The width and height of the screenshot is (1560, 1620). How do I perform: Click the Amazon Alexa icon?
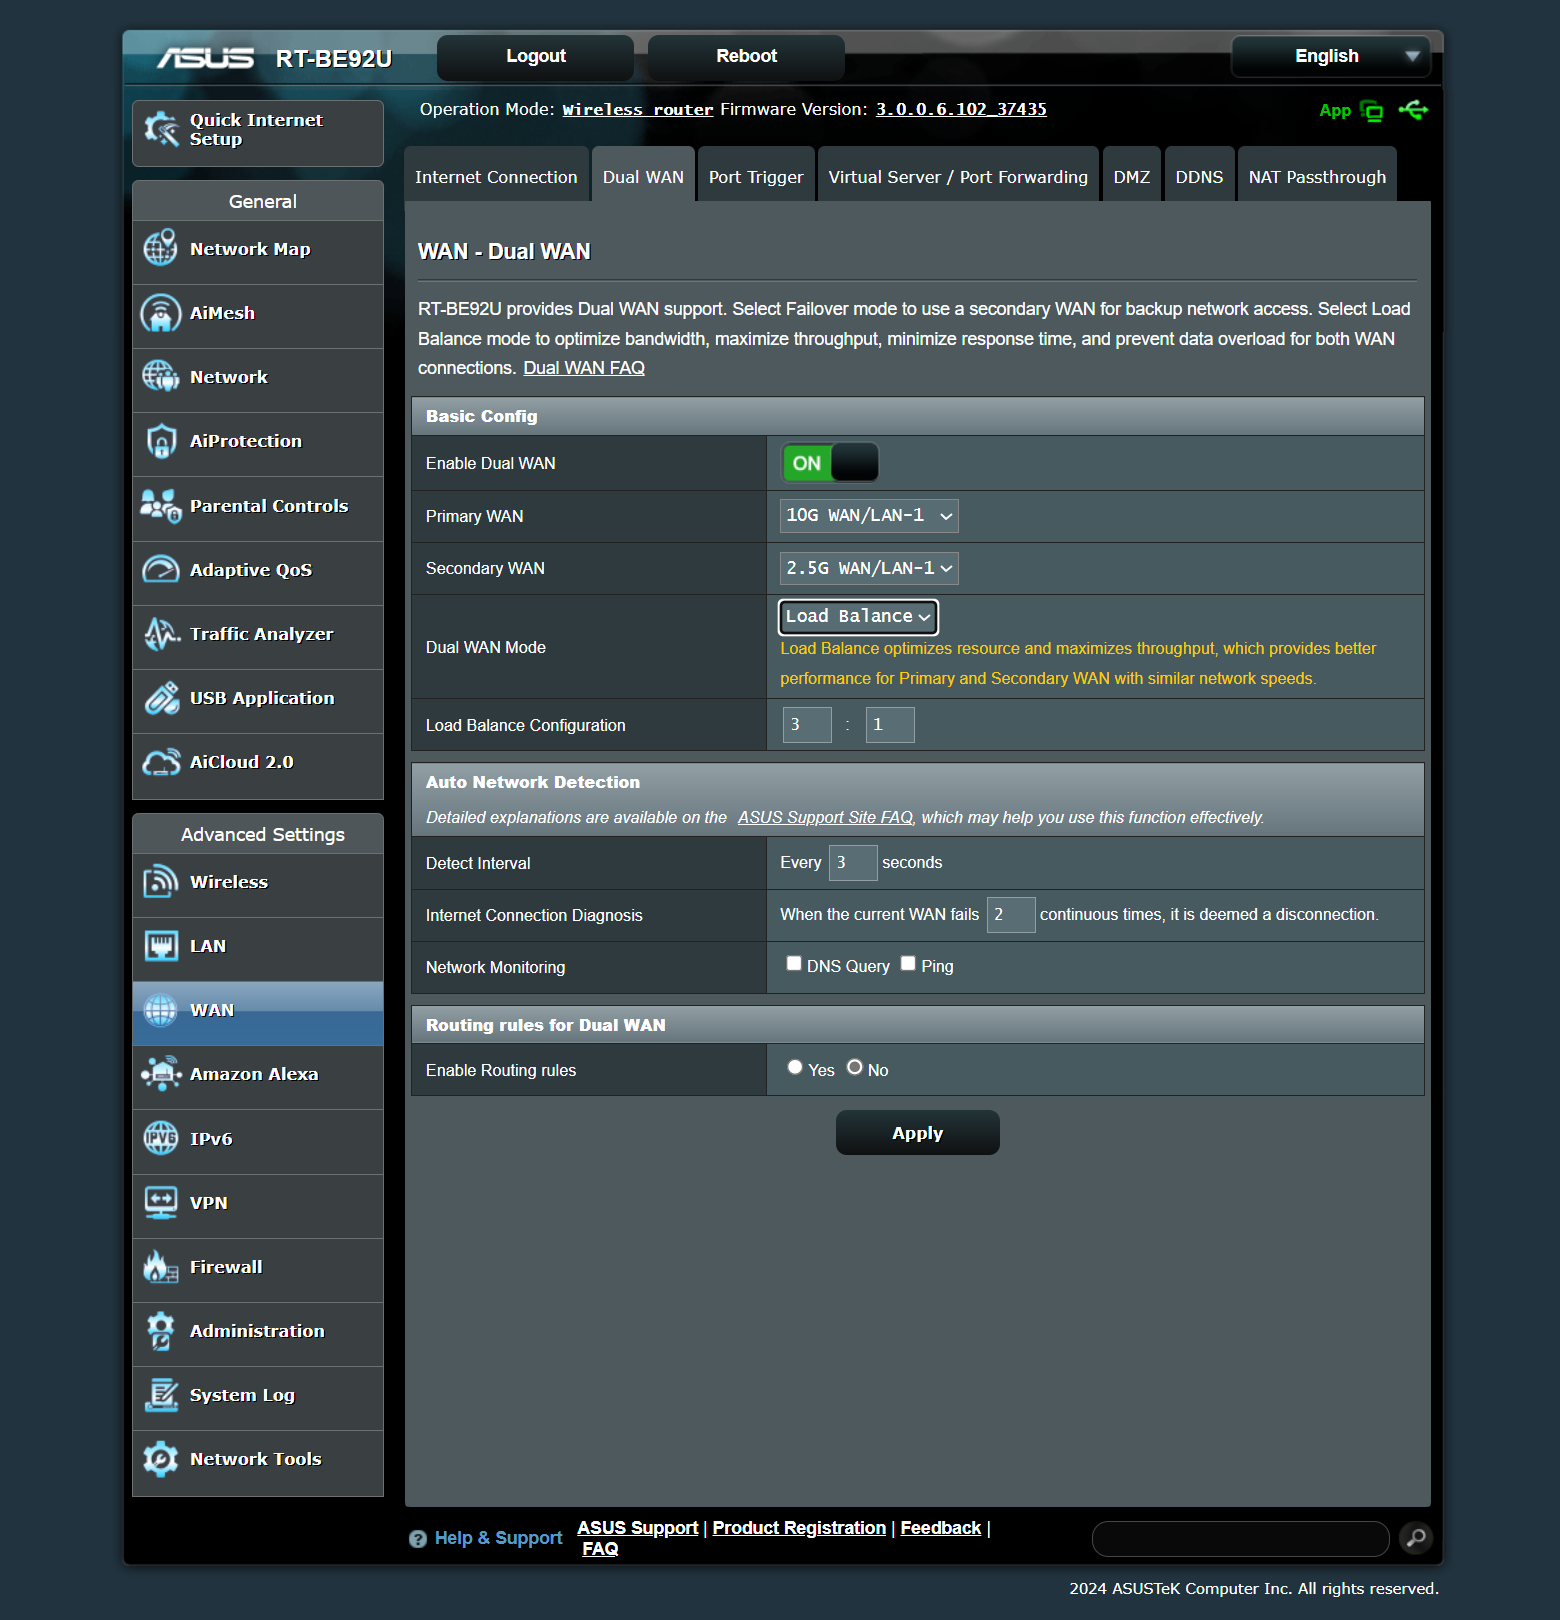[160, 1073]
